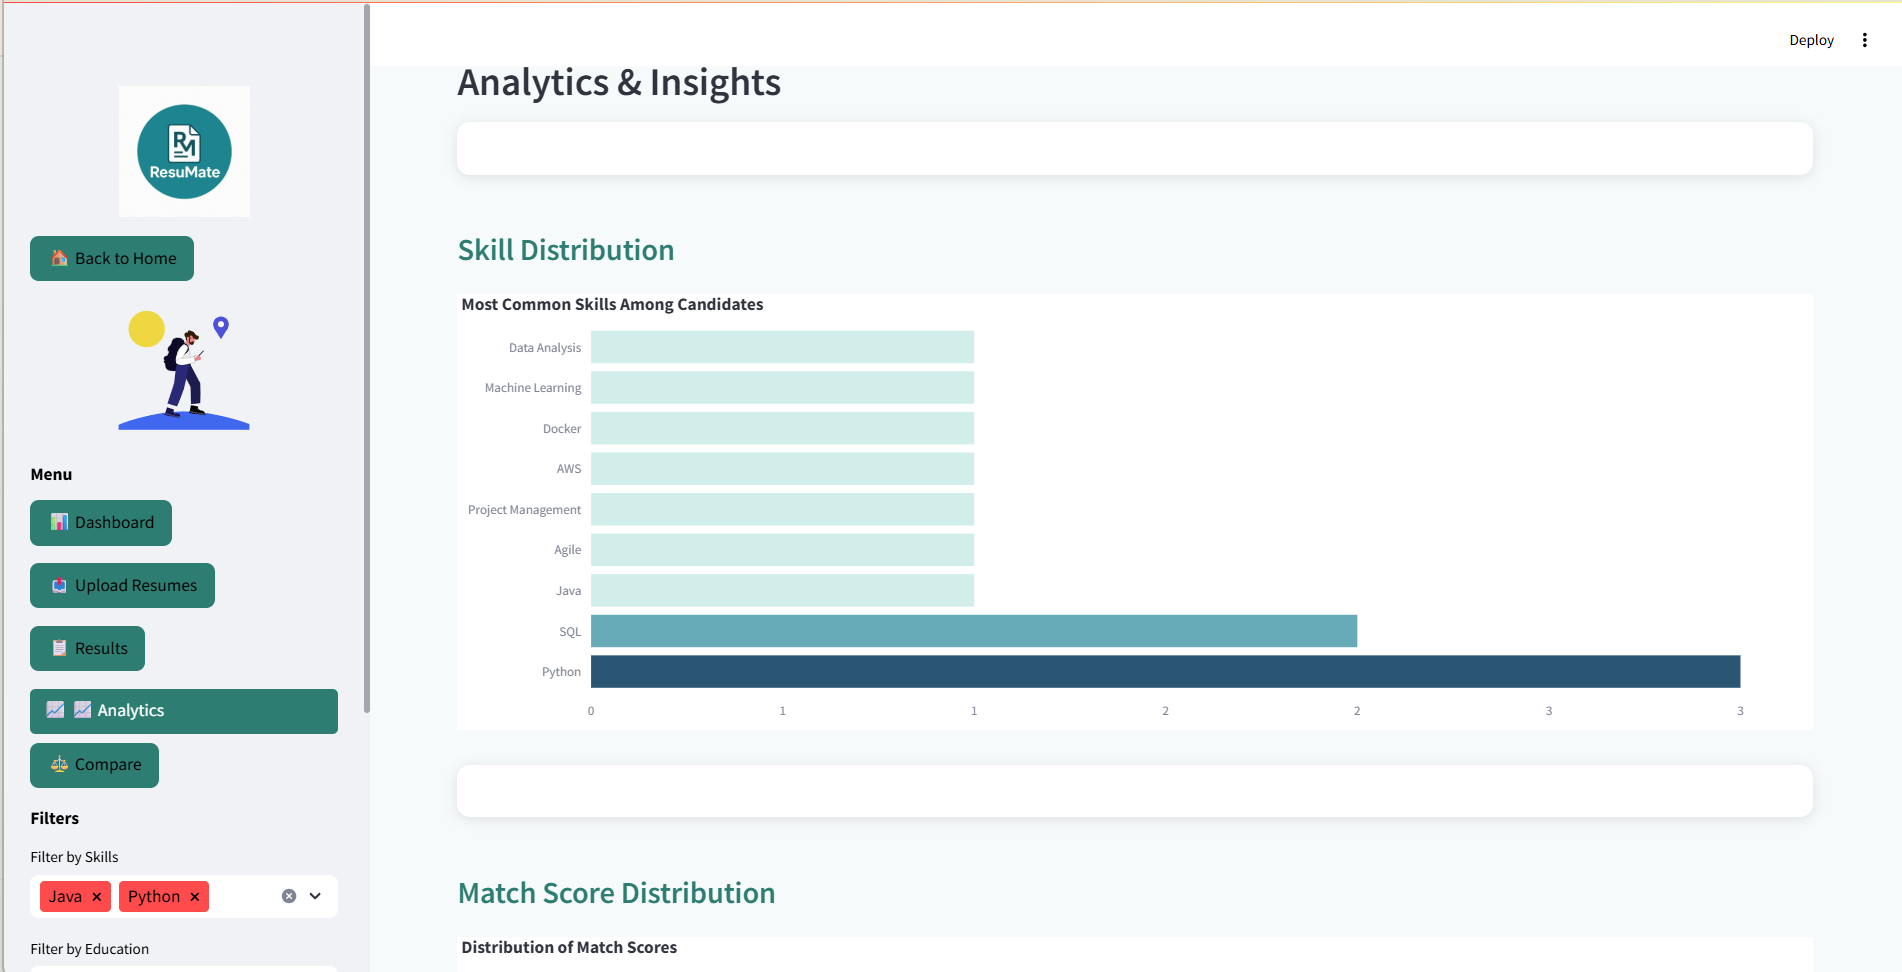The width and height of the screenshot is (1902, 972).
Task: Click the Back to Home button
Action: (112, 258)
